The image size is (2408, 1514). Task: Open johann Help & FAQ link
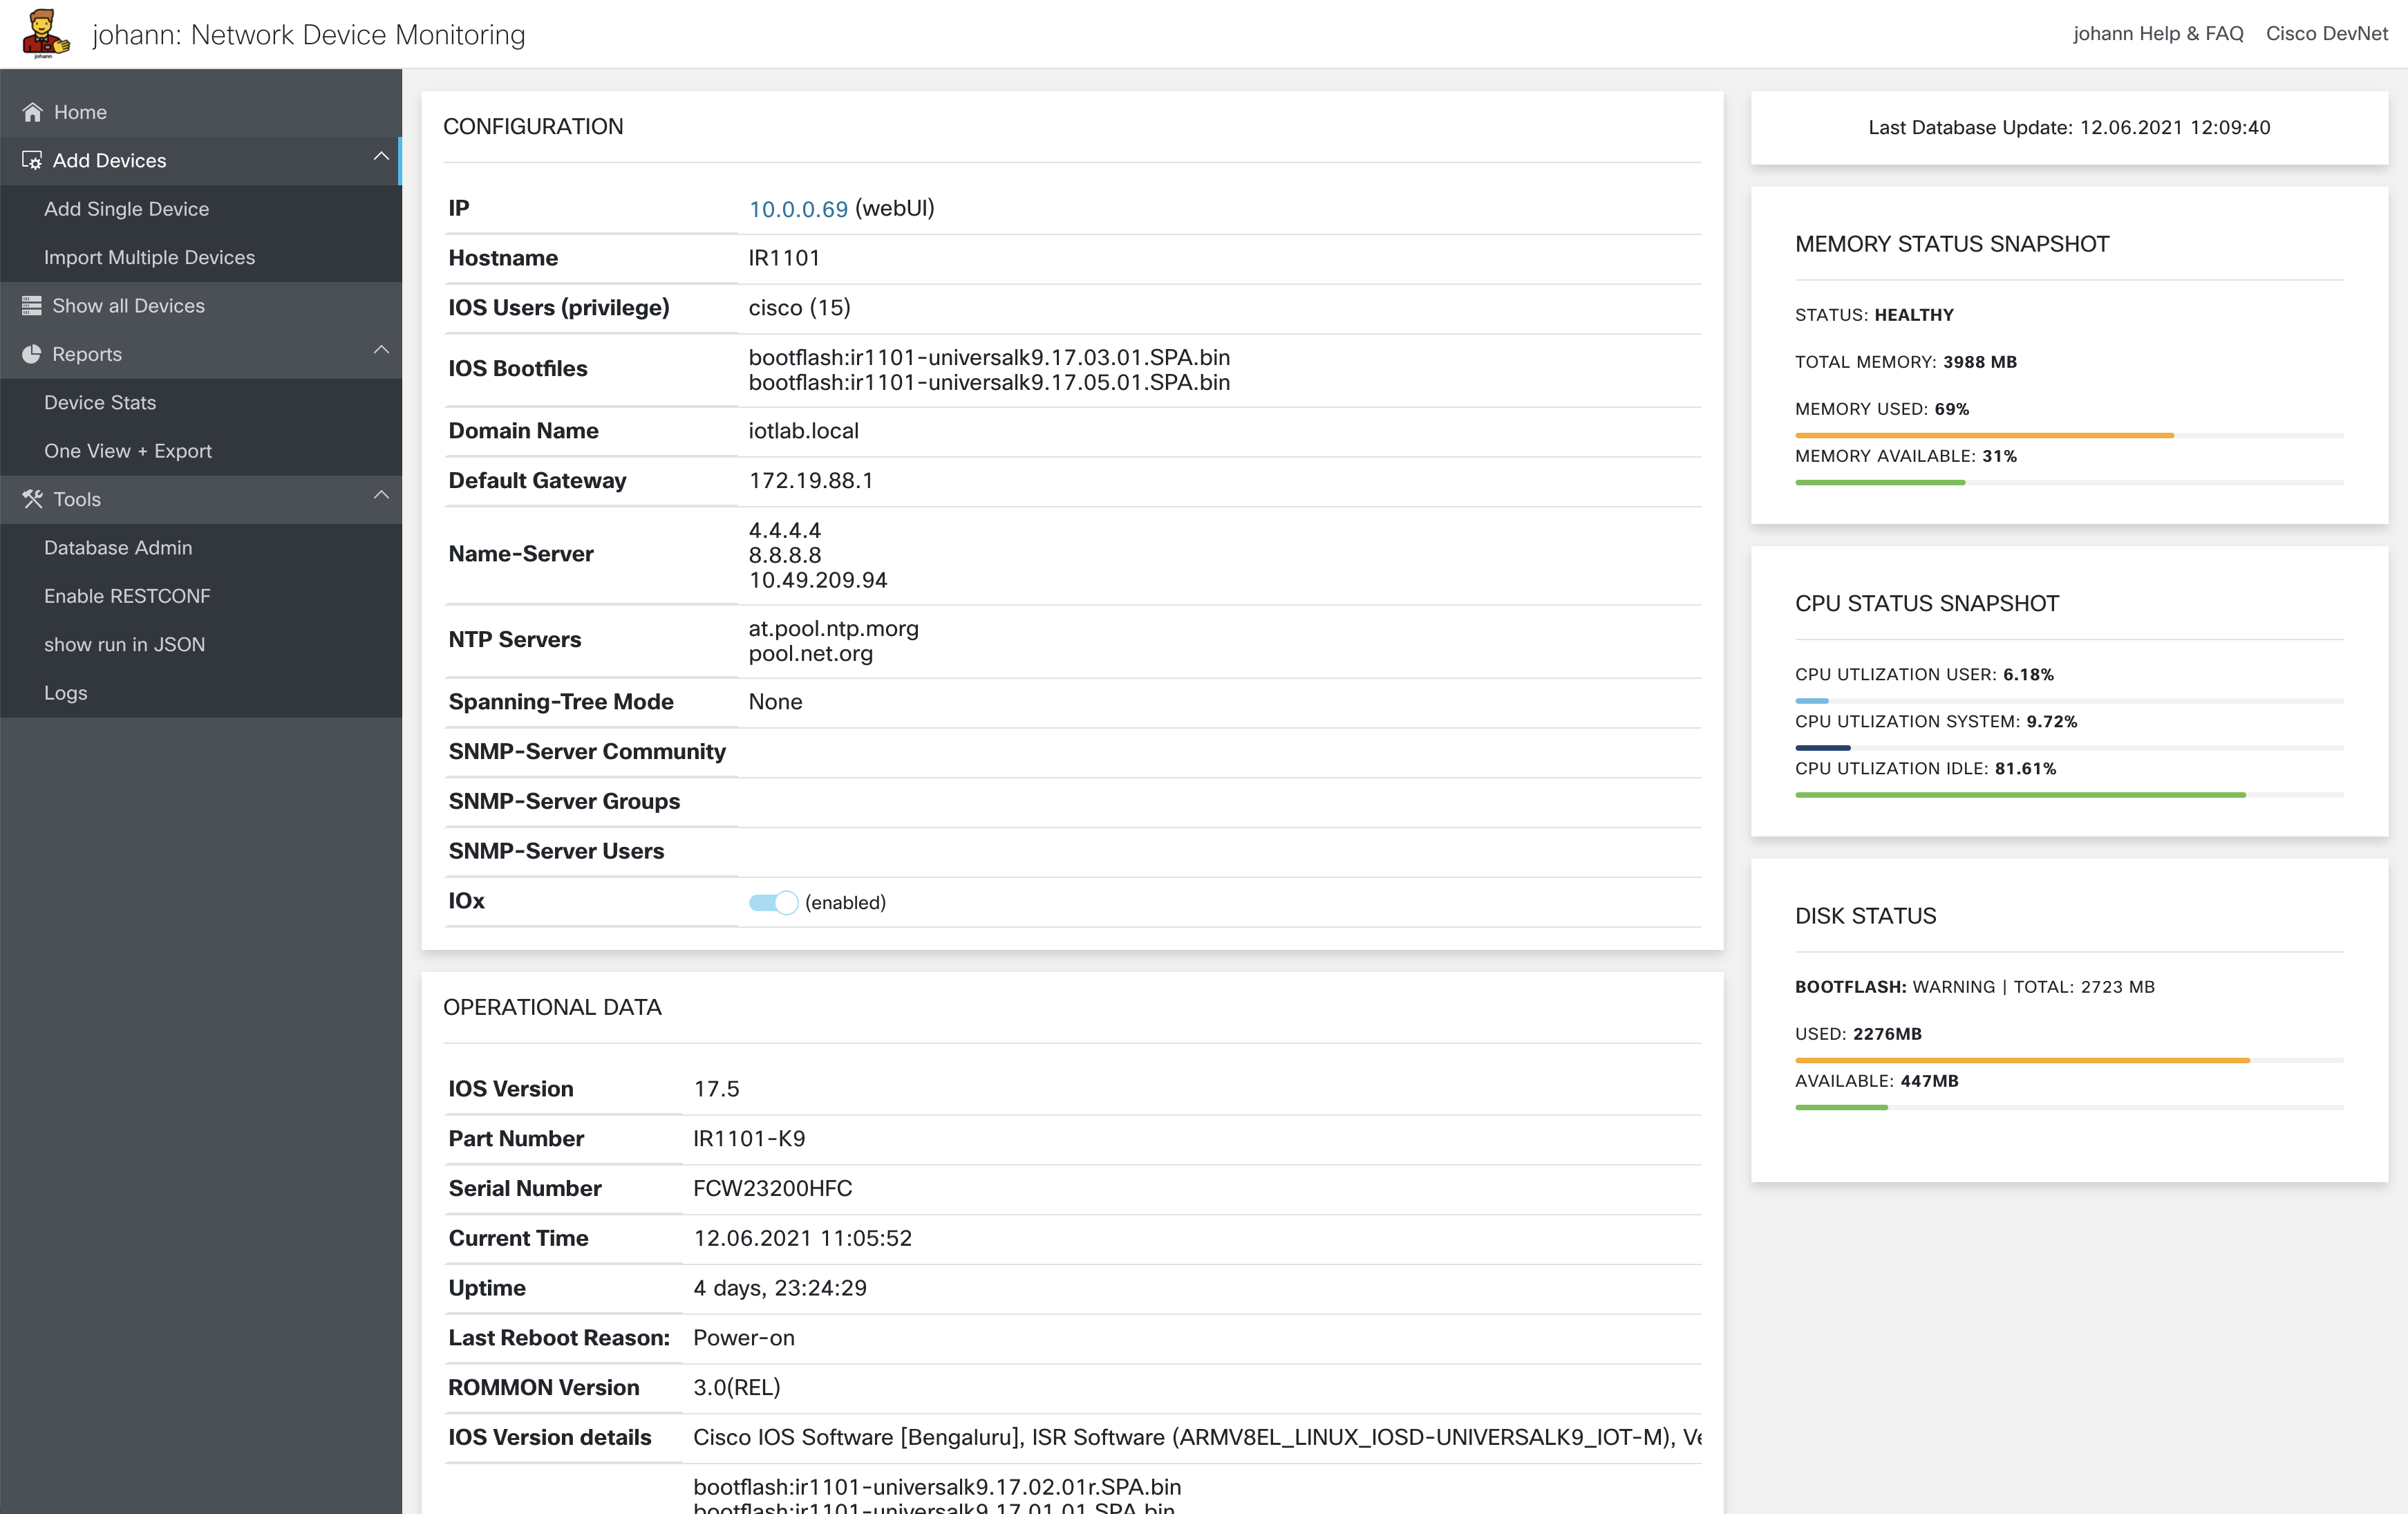tap(2157, 33)
